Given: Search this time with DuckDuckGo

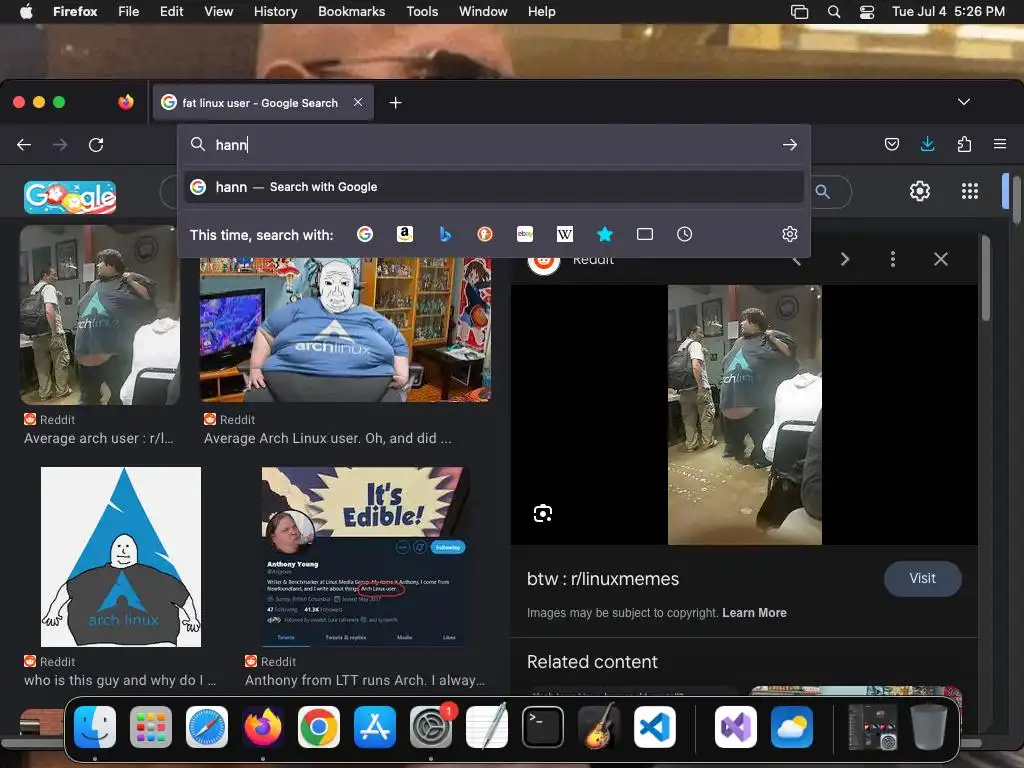Looking at the screenshot, I should coord(485,234).
